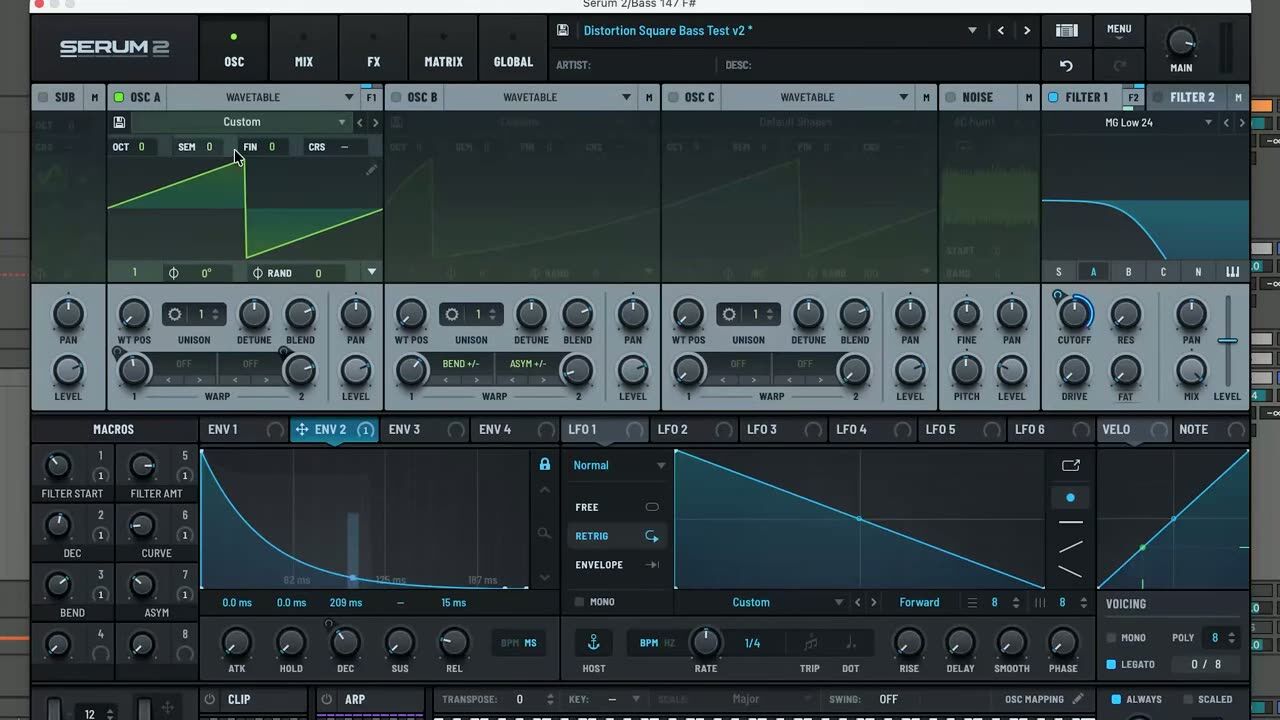Turn off OSC A

tap(119, 97)
